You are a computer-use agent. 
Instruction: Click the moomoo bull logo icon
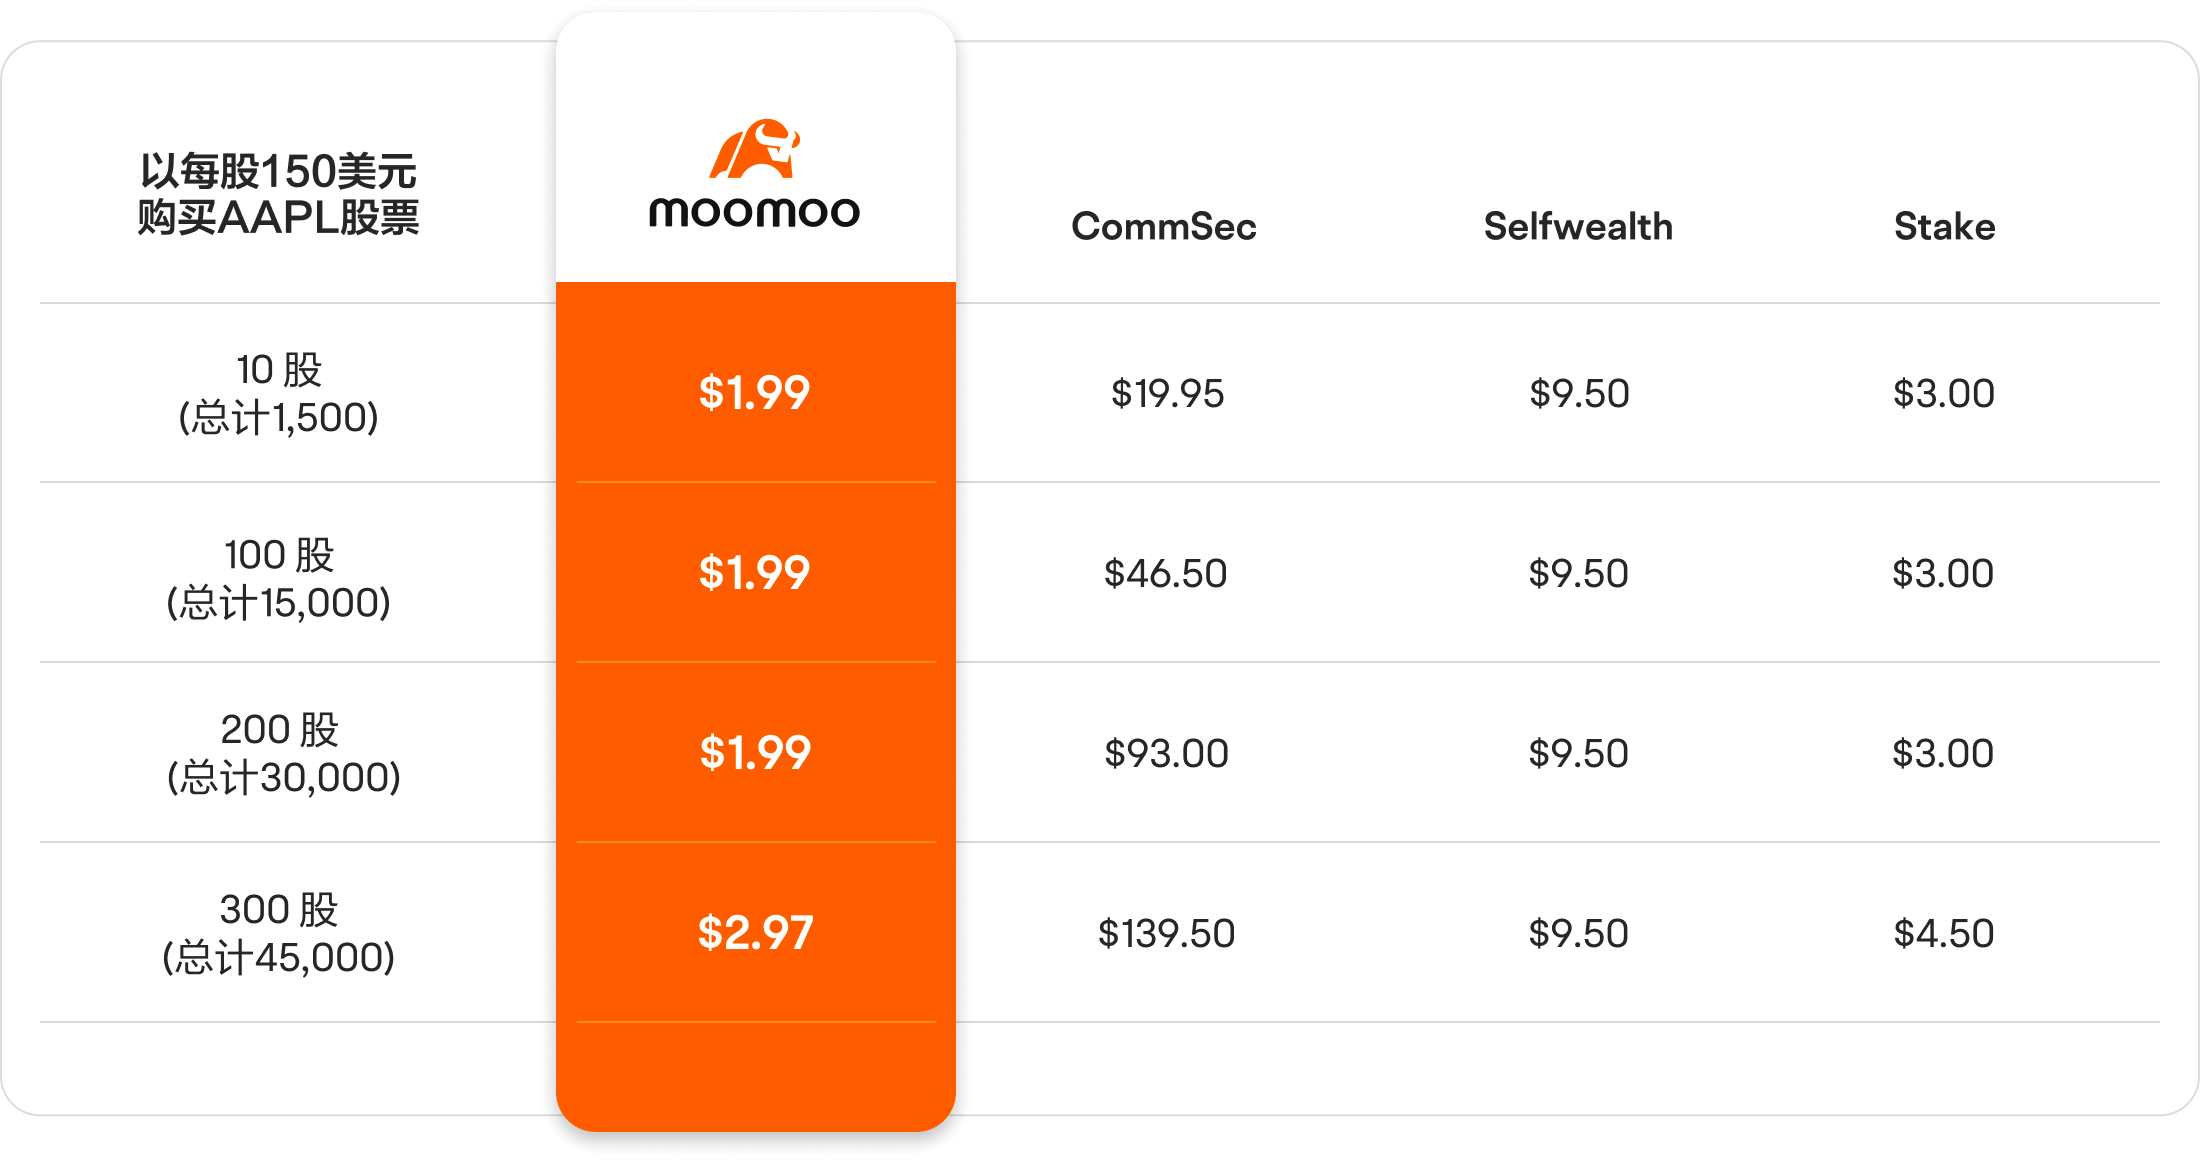(755, 149)
